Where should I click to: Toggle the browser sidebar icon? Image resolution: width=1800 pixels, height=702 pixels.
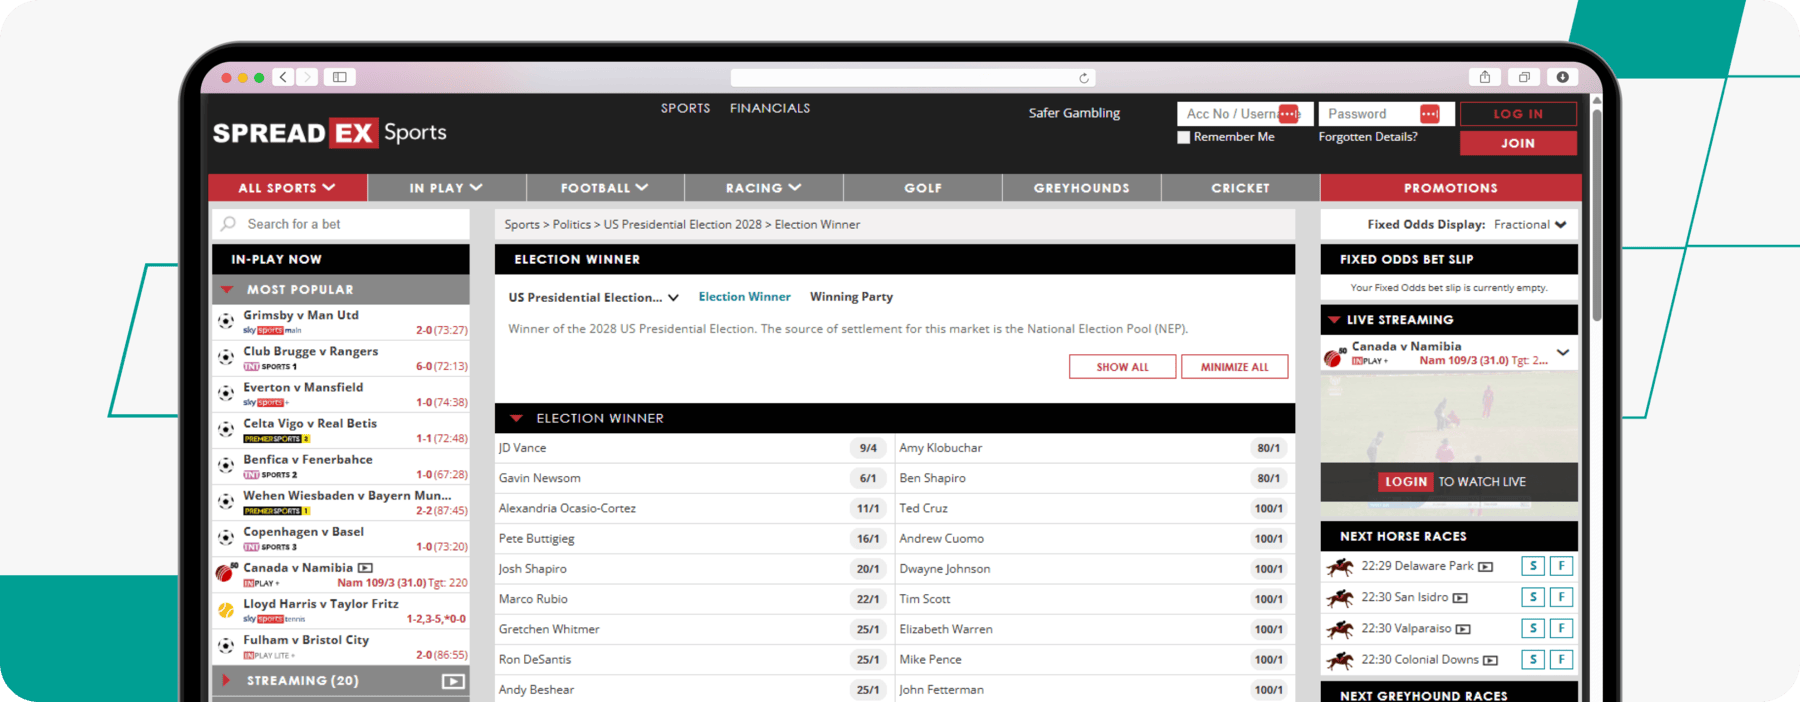(x=339, y=77)
